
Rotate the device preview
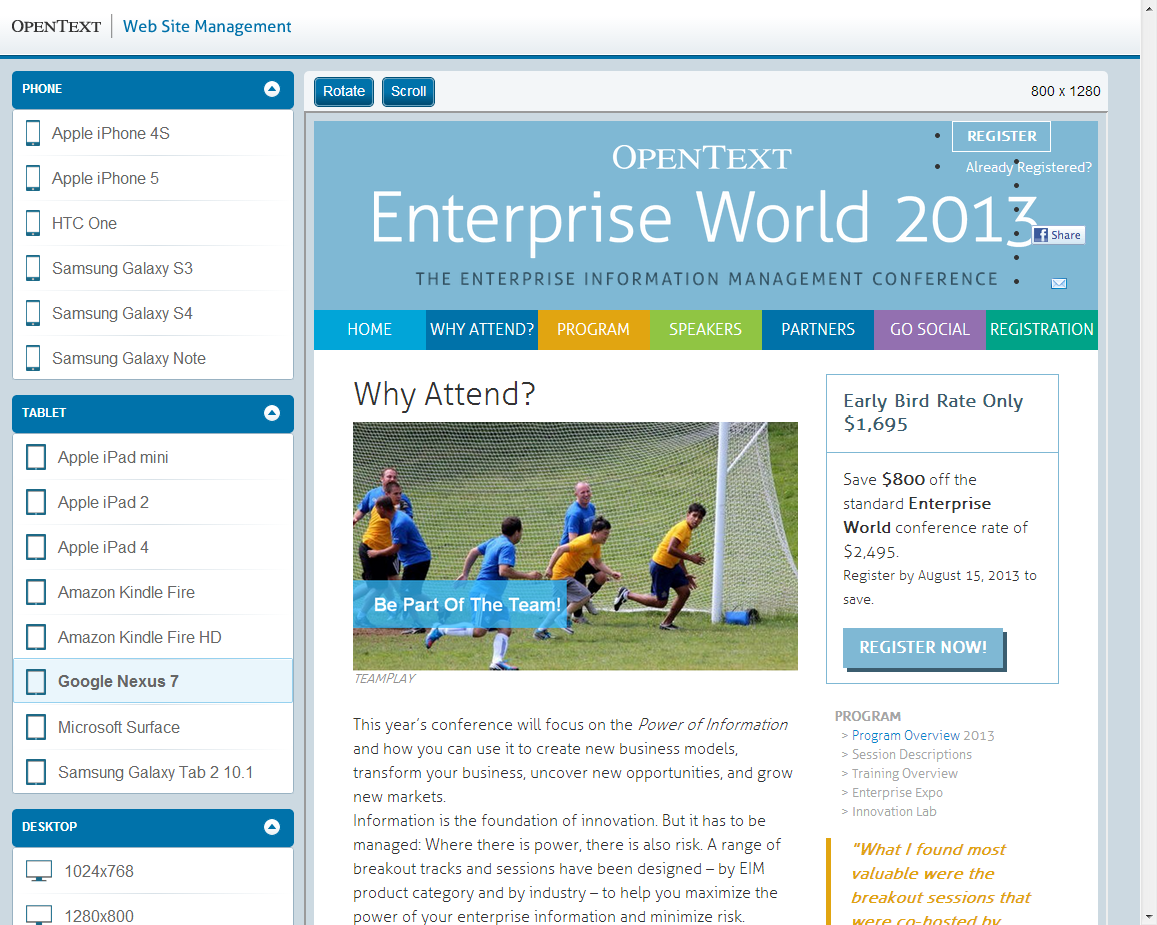tap(344, 91)
